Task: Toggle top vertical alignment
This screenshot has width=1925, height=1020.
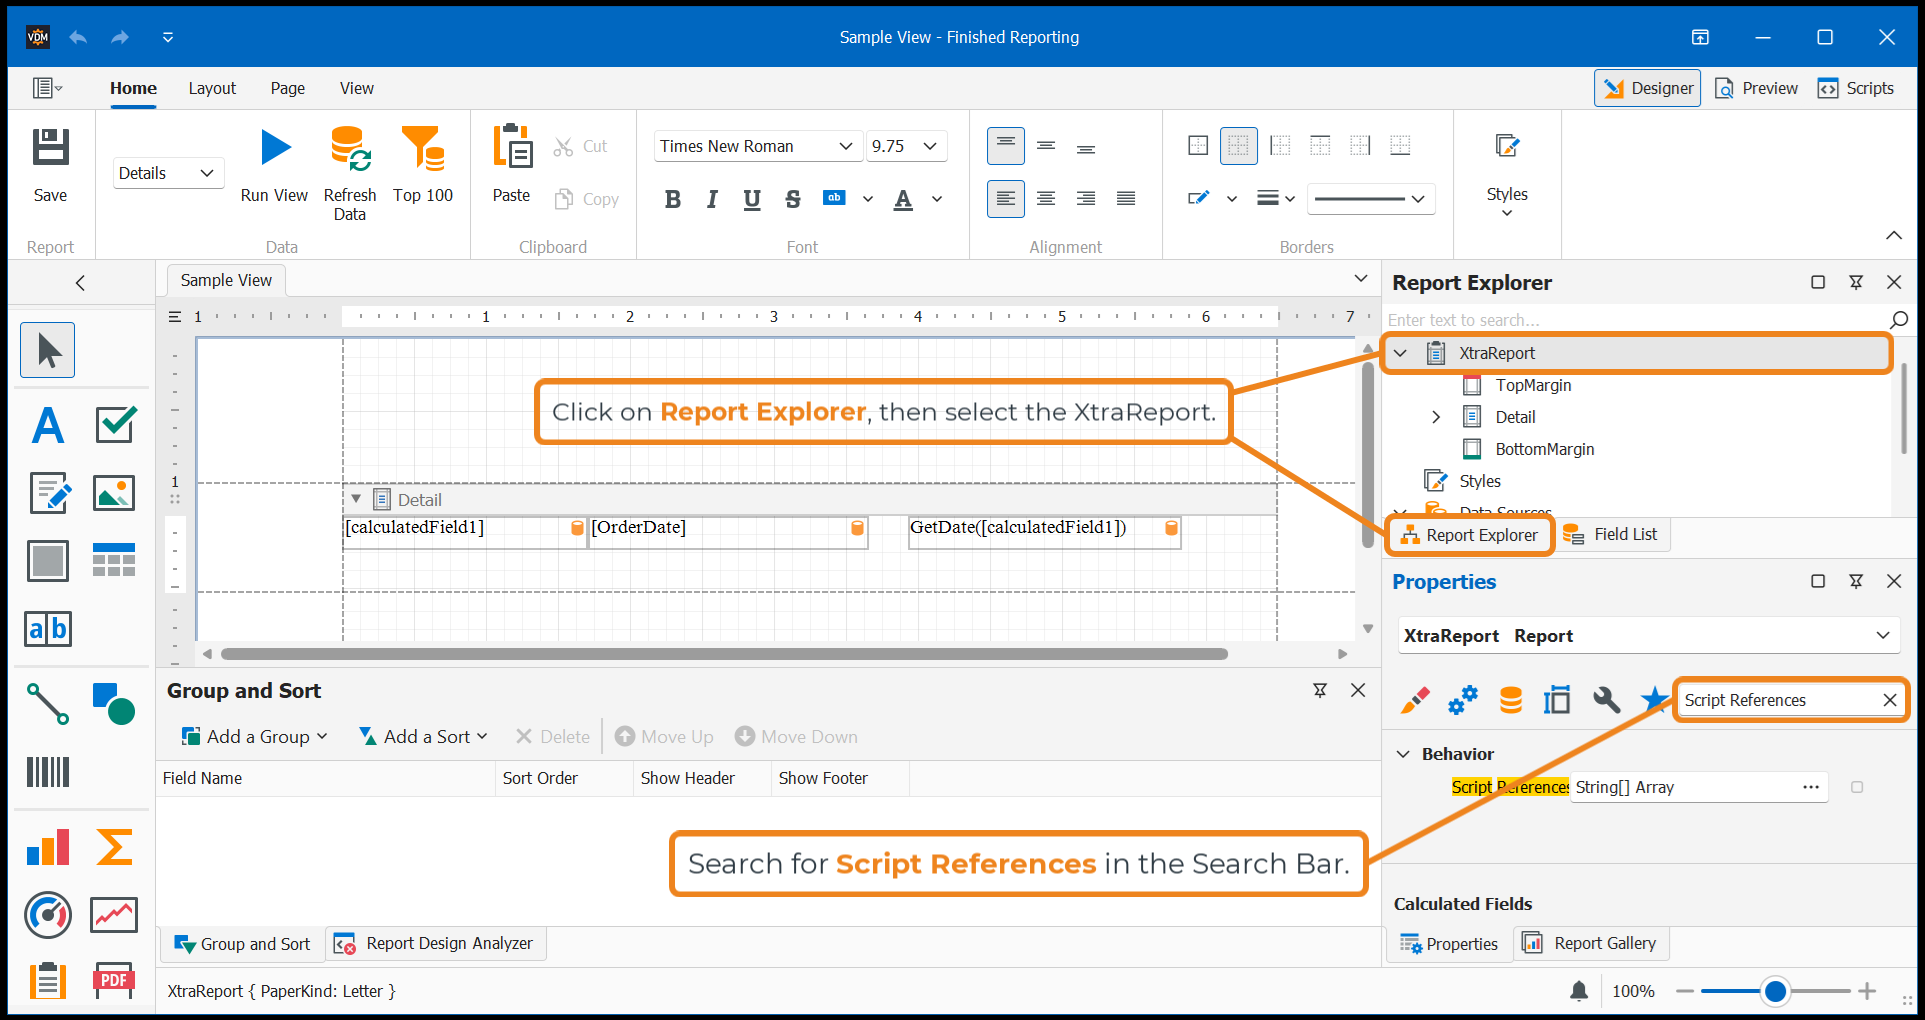Action: coord(1006,146)
